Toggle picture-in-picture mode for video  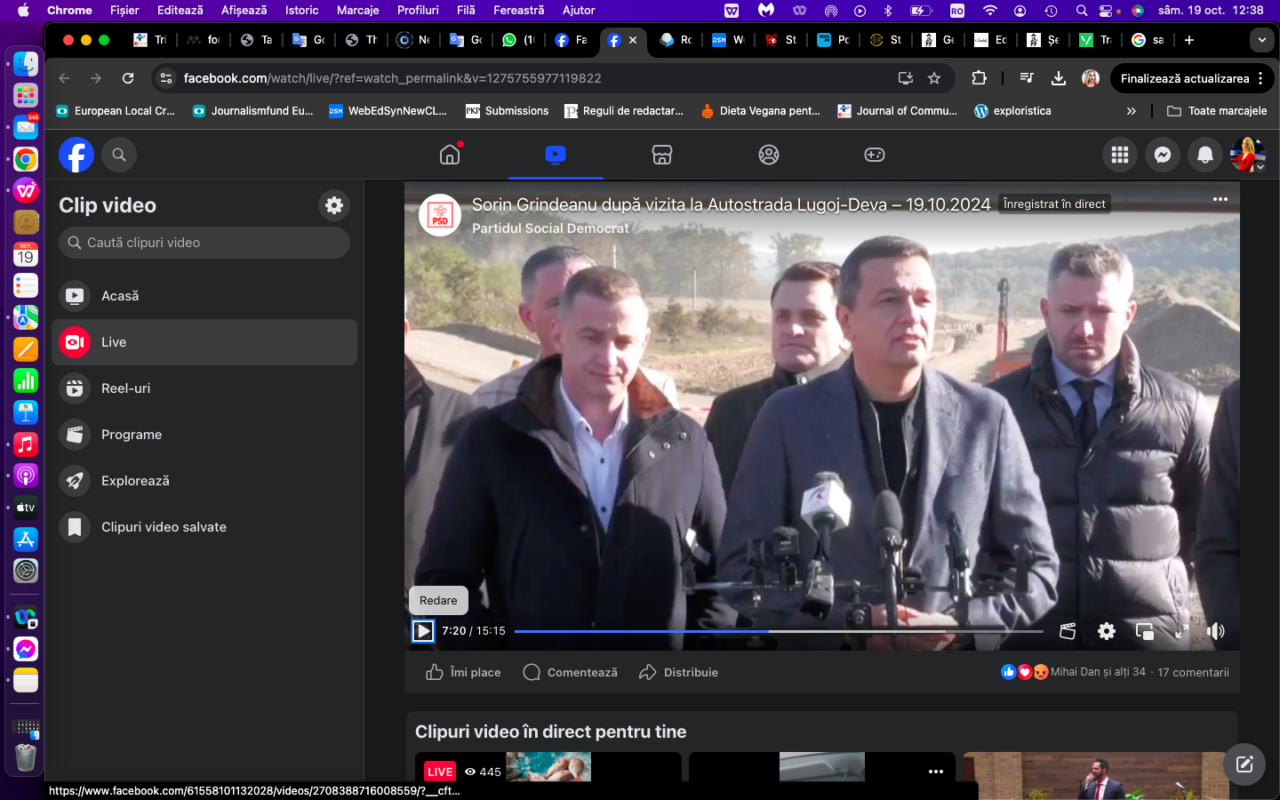coord(1145,631)
